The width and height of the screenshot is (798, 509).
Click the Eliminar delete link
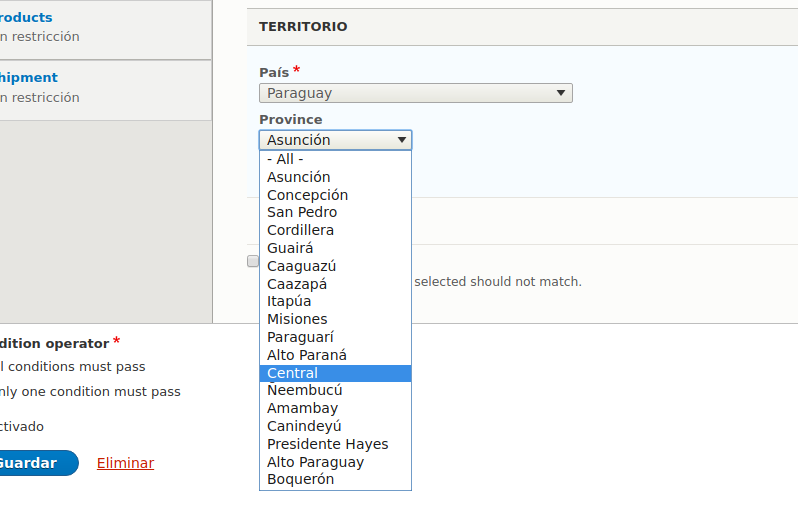point(125,463)
